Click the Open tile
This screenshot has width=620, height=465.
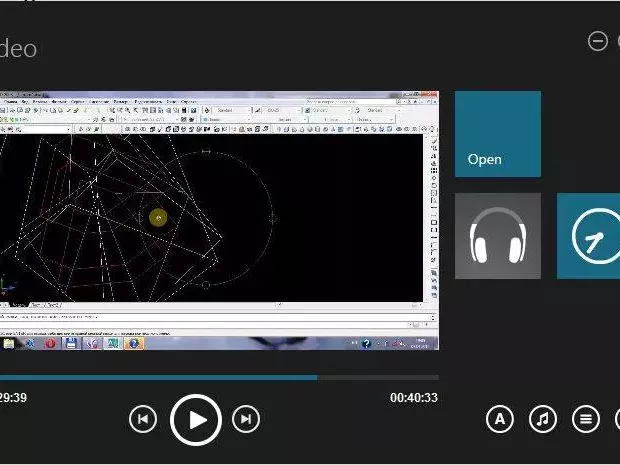(497, 134)
